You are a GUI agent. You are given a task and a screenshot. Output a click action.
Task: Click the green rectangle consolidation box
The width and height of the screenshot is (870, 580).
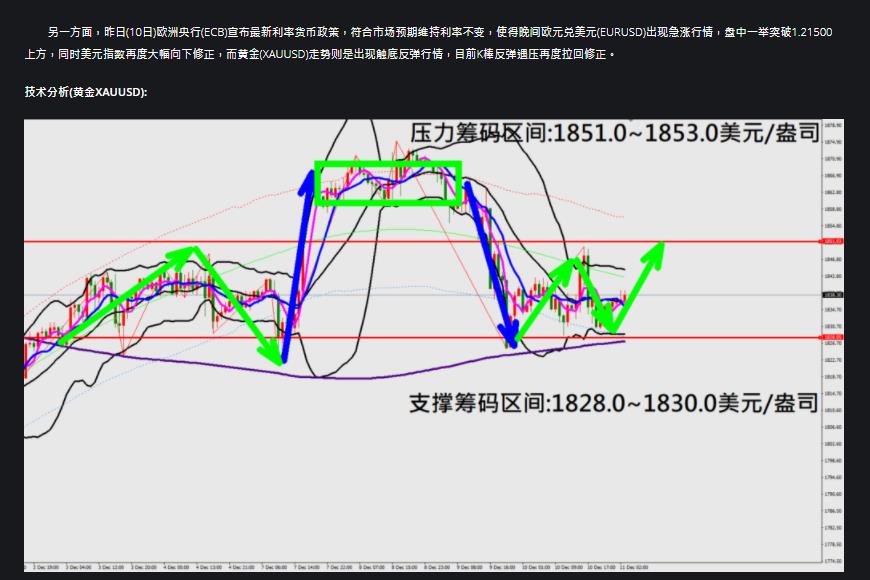388,184
